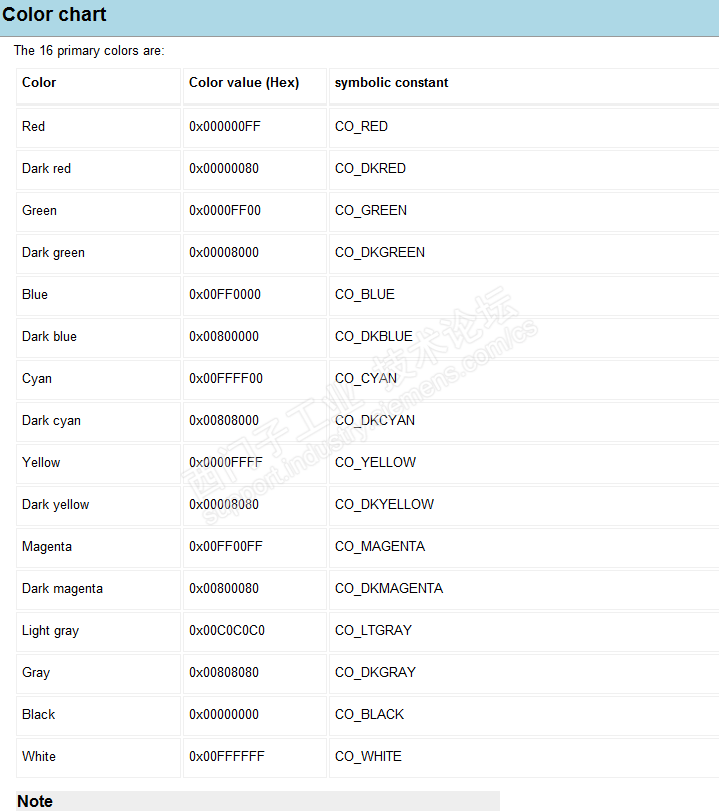Image resolution: width=719 pixels, height=811 pixels.
Task: Click the "Dark magenta" row label
Action: coord(62,589)
